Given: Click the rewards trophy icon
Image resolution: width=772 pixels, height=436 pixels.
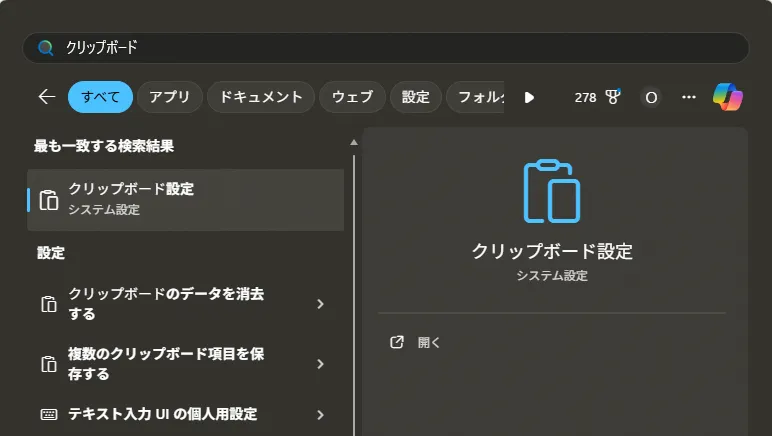Looking at the screenshot, I should [612, 97].
